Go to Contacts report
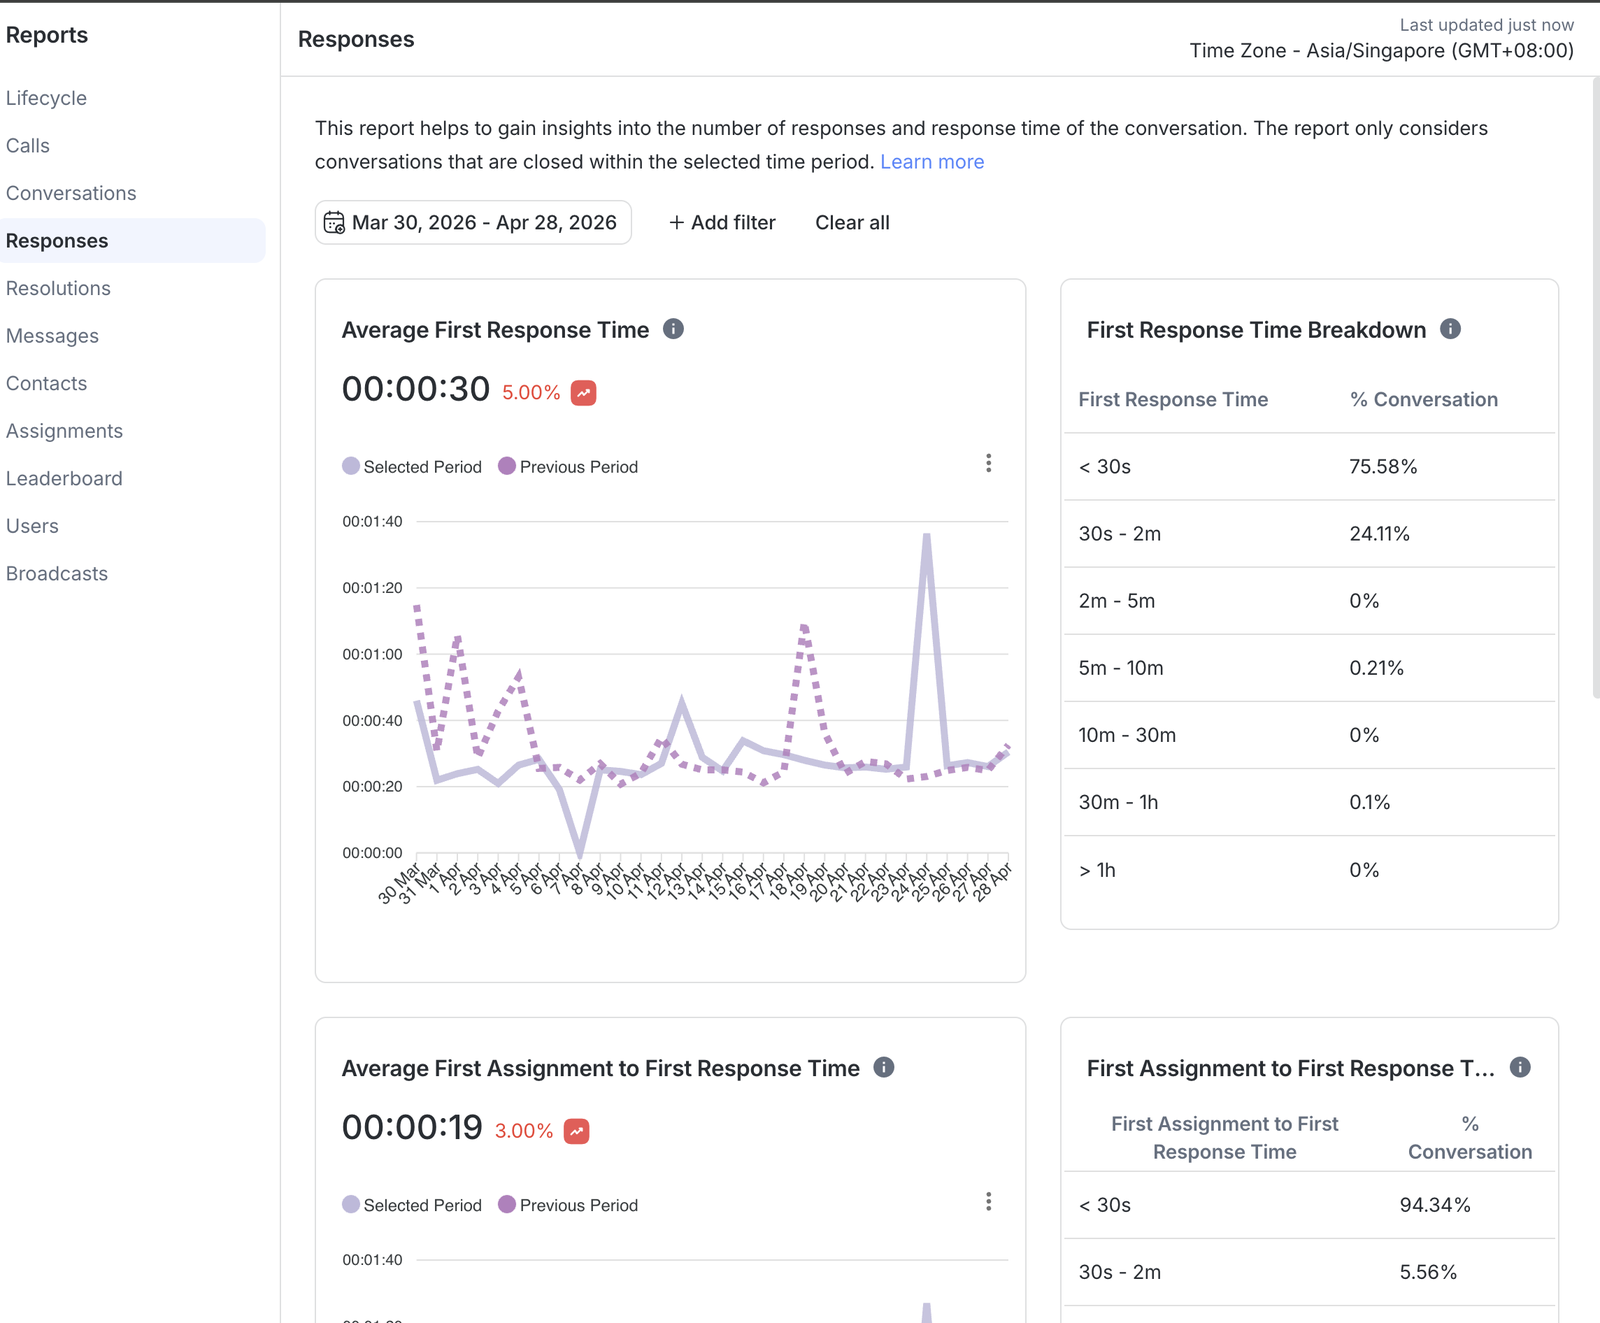 (46, 383)
